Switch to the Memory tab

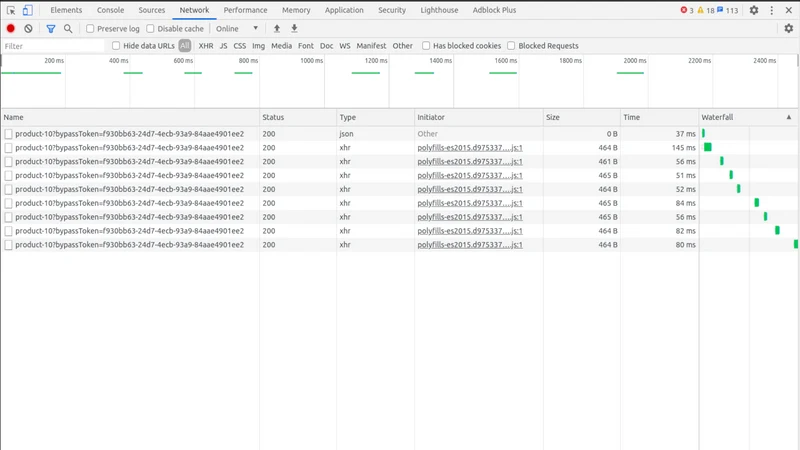tap(296, 10)
